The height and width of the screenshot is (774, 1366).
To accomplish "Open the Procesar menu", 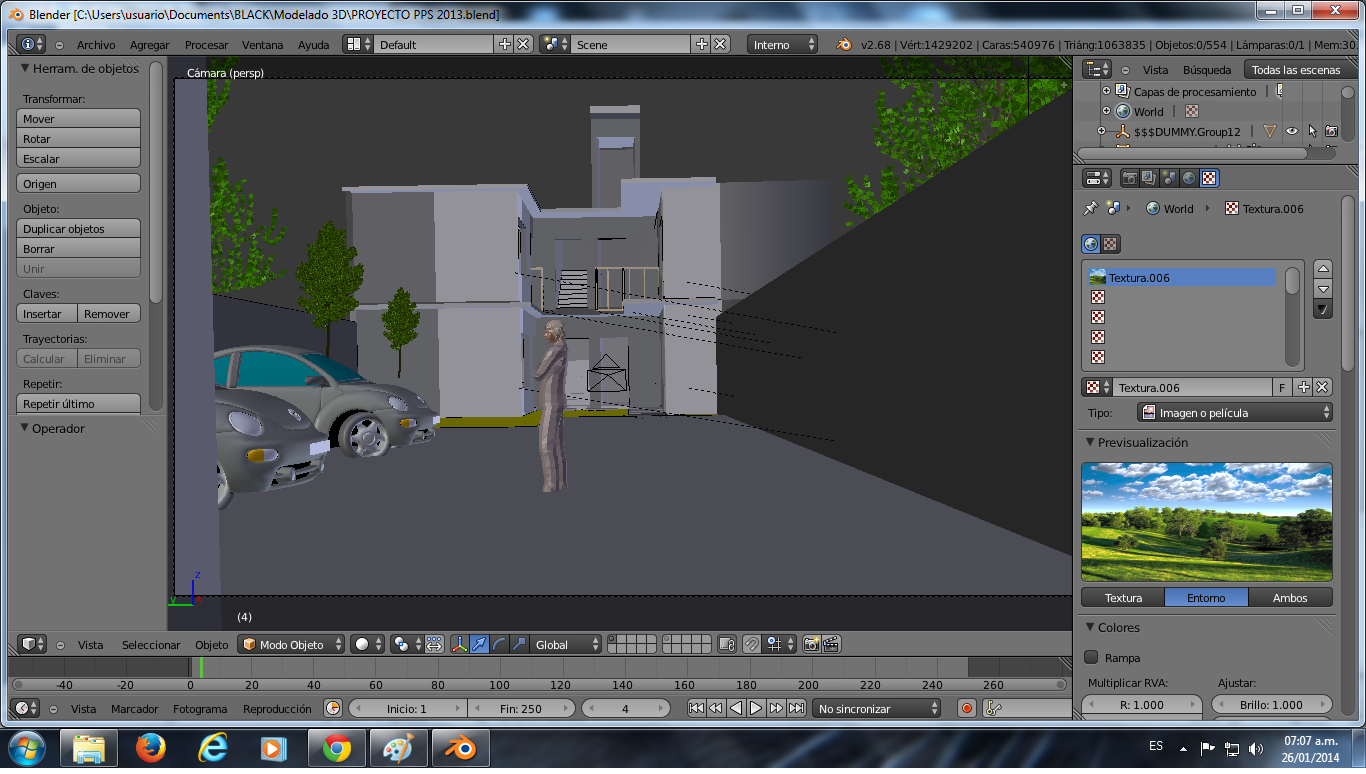I will [206, 45].
